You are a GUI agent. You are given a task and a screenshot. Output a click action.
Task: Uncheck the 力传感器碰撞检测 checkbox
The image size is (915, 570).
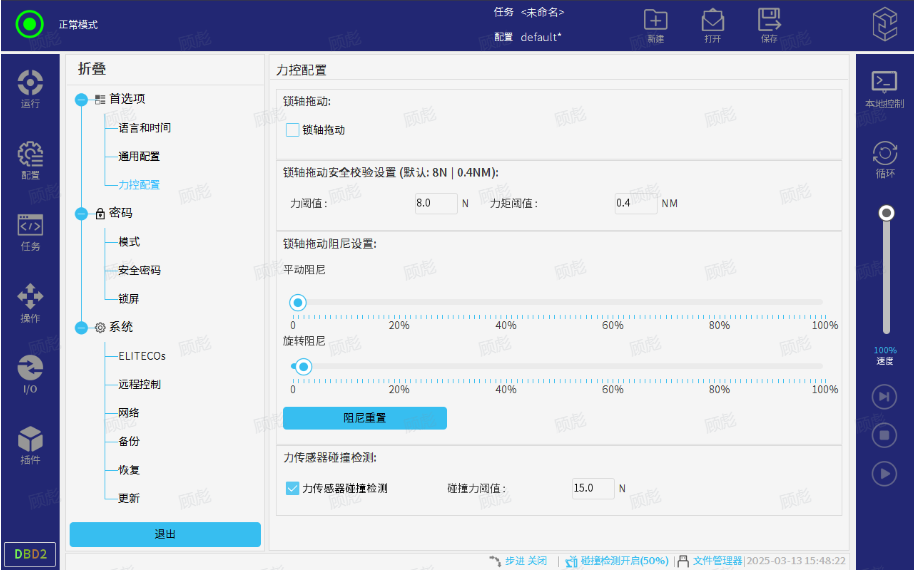click(293, 488)
